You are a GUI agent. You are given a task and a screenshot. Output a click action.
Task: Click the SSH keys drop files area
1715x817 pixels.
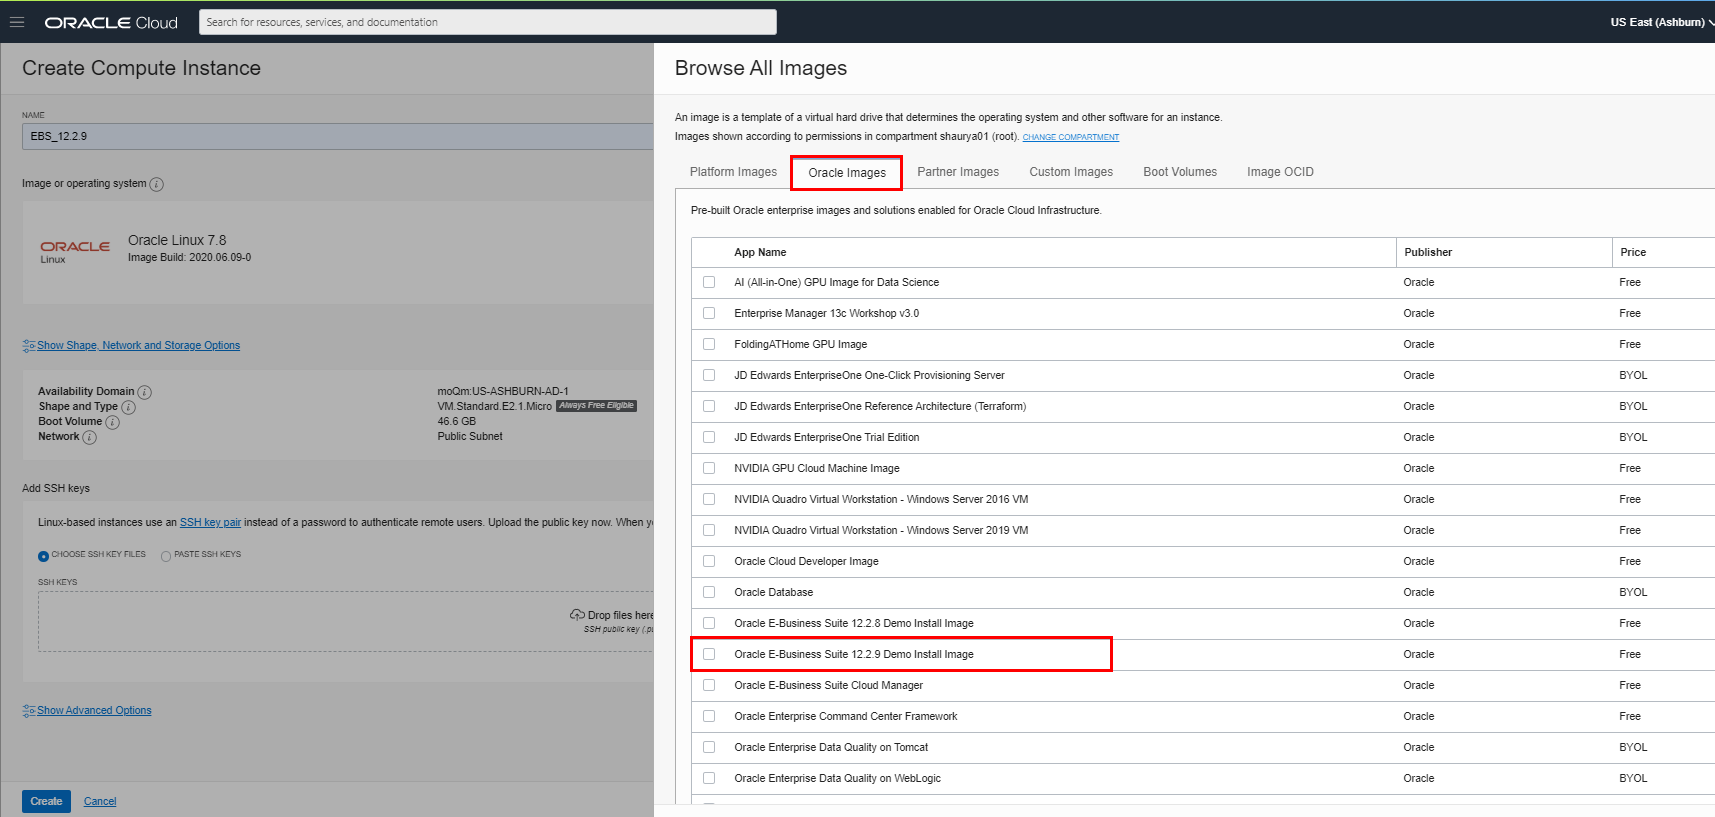point(346,622)
